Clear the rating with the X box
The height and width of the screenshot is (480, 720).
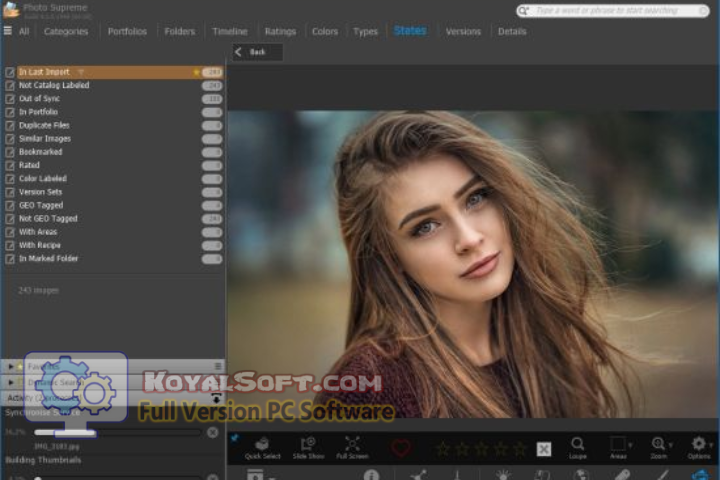(544, 449)
